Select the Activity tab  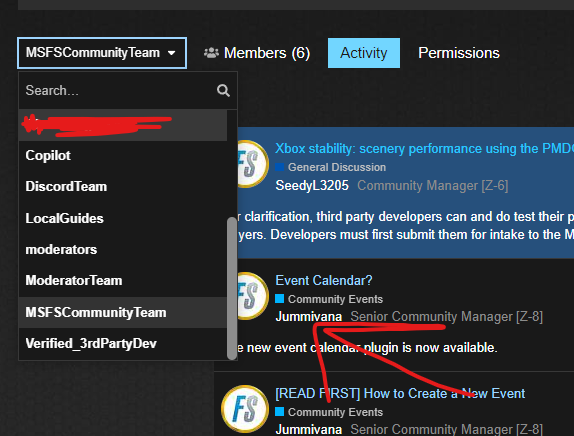tap(364, 53)
